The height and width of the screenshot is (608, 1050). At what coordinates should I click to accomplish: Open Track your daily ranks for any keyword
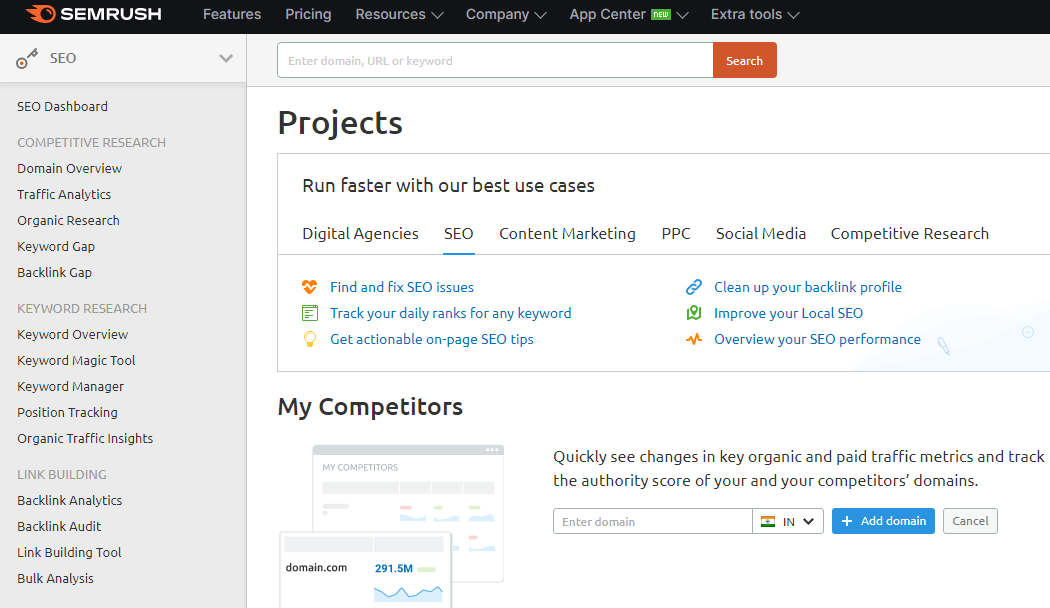pyautogui.click(x=451, y=313)
